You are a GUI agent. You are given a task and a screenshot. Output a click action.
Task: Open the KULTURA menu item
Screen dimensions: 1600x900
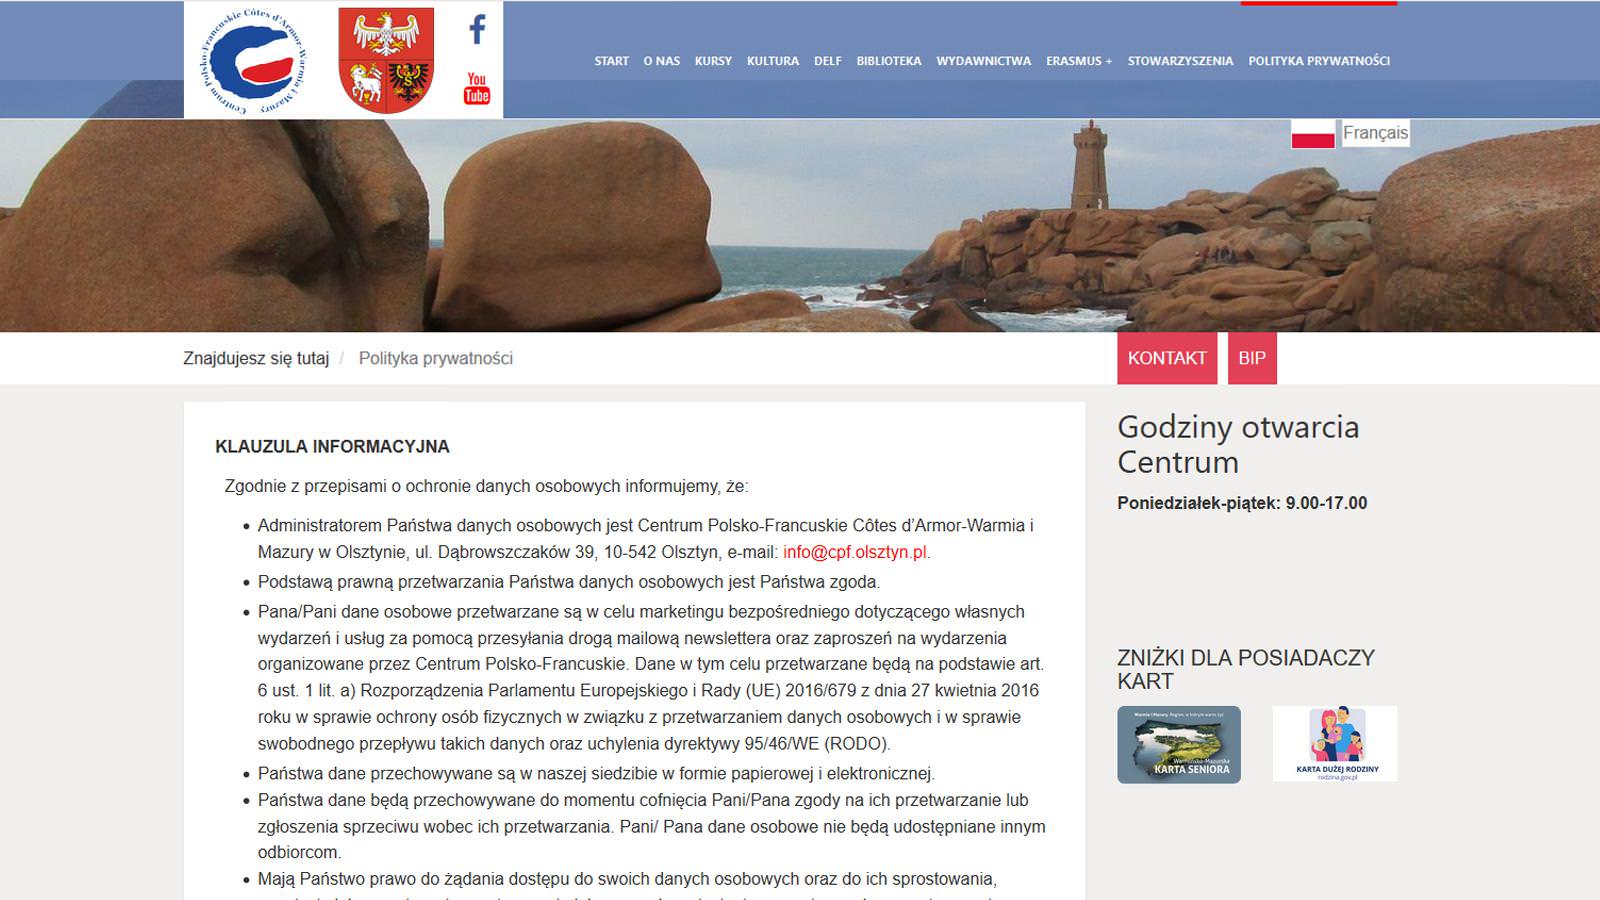(x=773, y=61)
